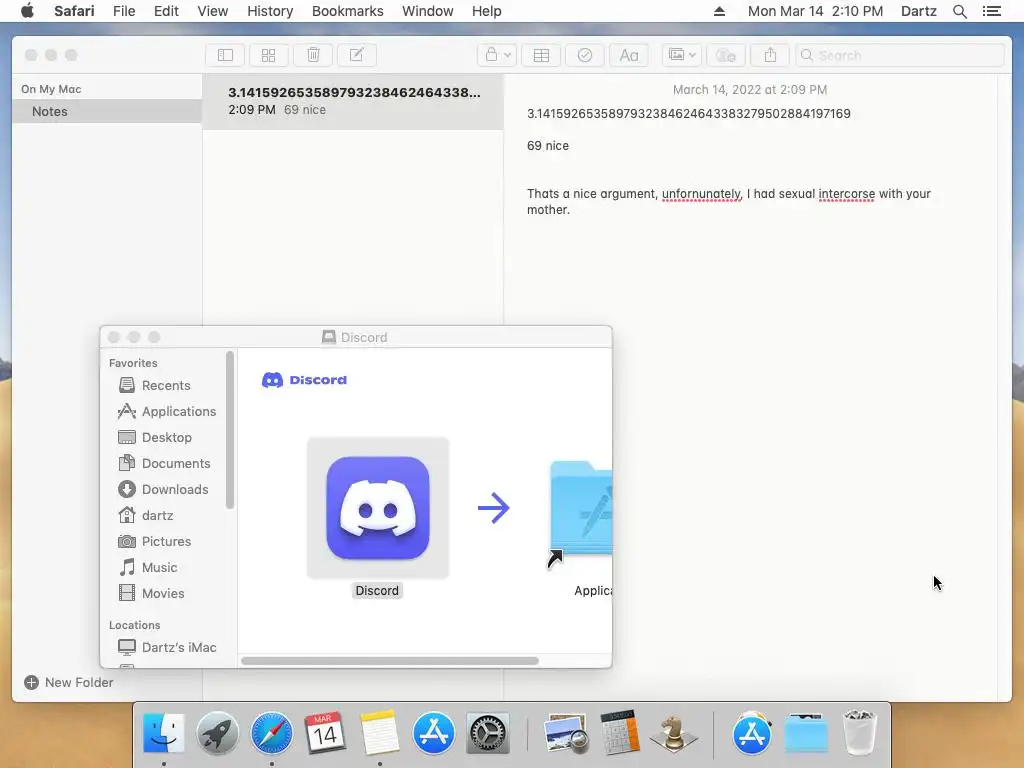Open Spotlight search in menu bar
This screenshot has width=1024, height=768.
tap(959, 11)
